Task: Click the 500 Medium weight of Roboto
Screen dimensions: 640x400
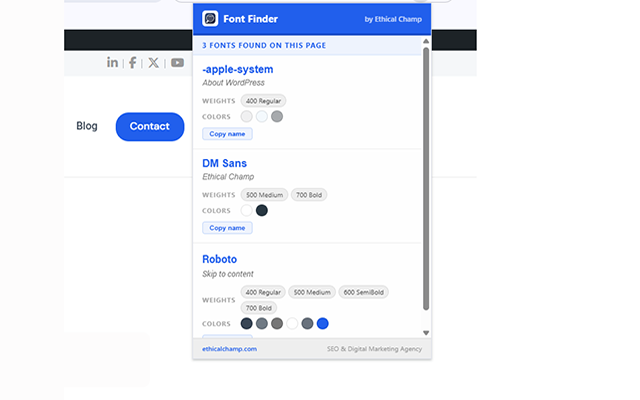Action: 312,292
